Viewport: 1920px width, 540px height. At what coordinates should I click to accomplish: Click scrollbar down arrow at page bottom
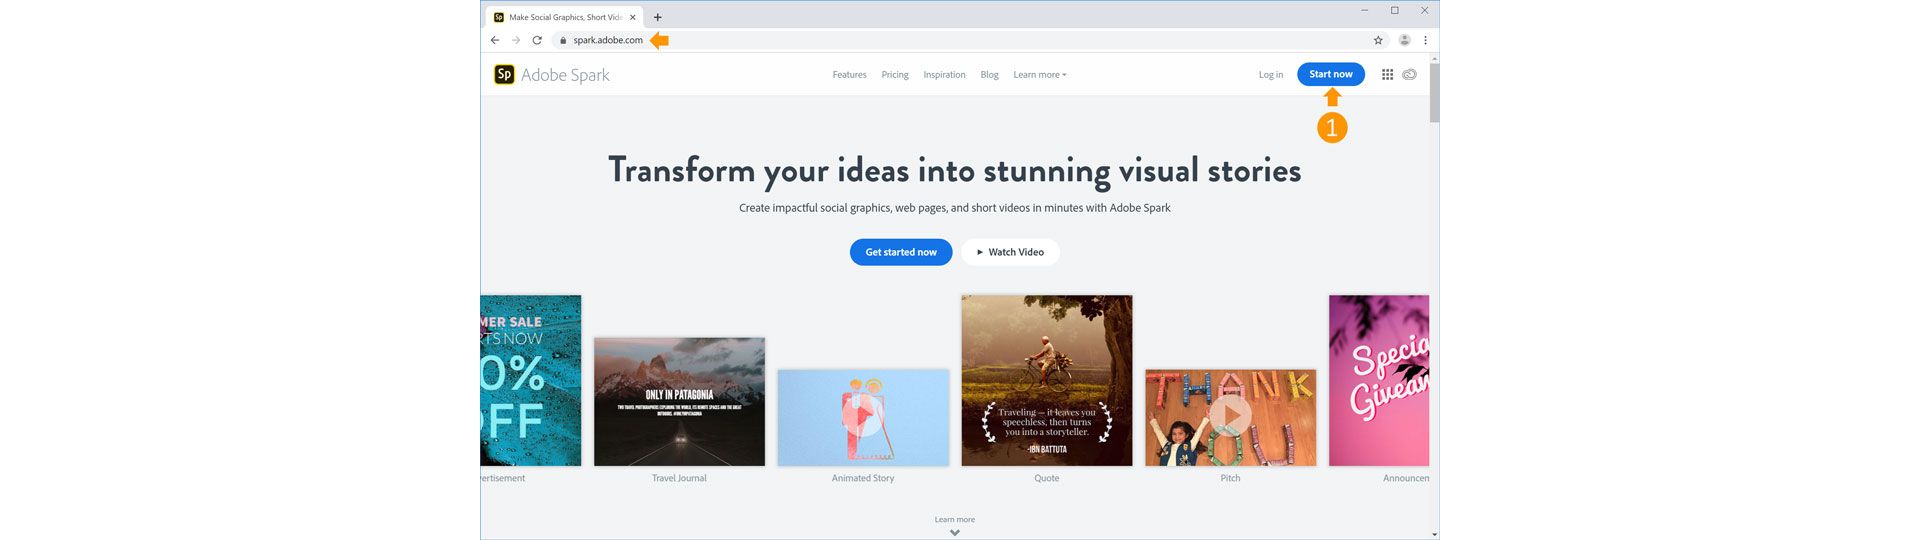1434,535
